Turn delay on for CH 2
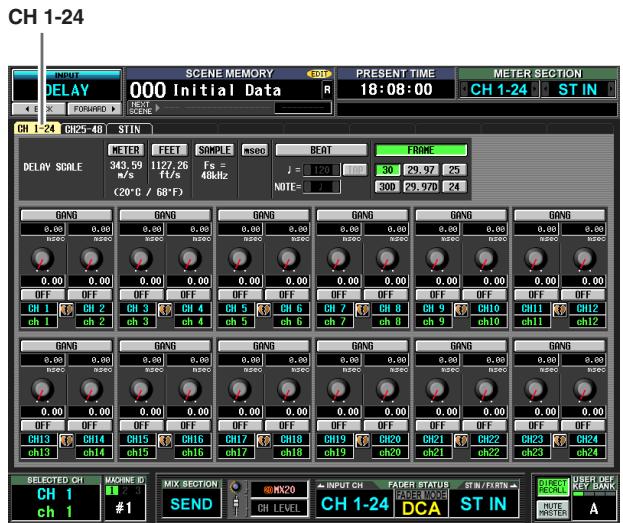Viewport: 623px width, 523px height. pos(90,295)
